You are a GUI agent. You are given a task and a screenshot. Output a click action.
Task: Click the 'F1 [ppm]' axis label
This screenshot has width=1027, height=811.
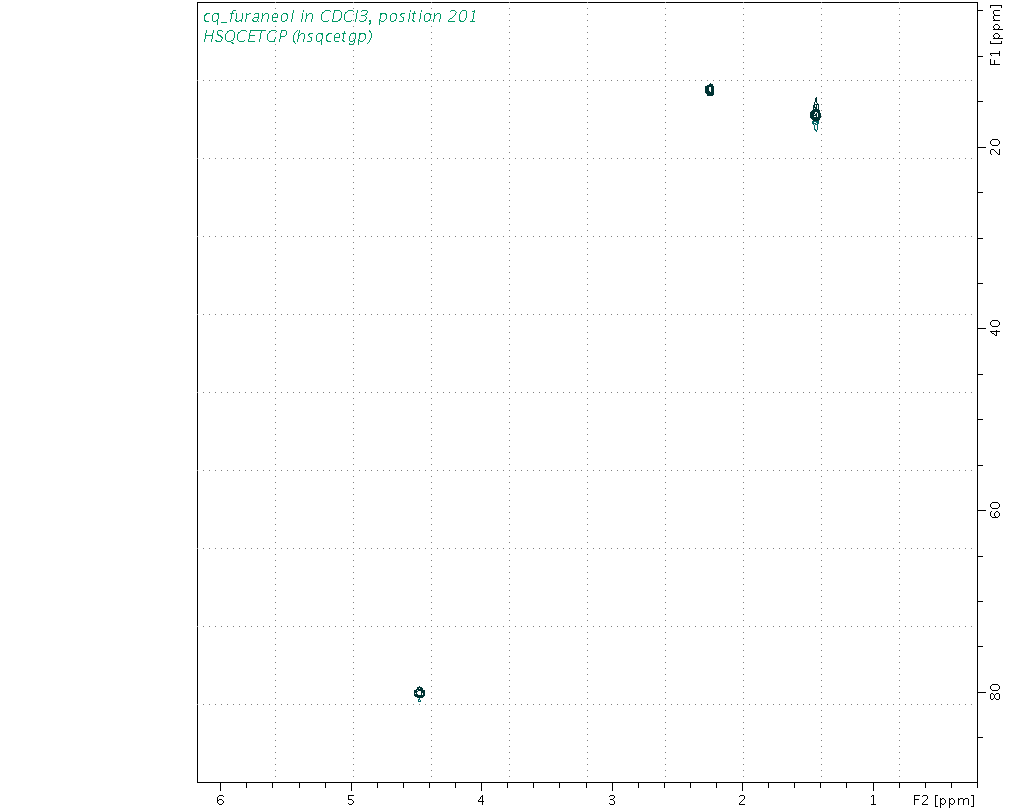tap(996, 35)
